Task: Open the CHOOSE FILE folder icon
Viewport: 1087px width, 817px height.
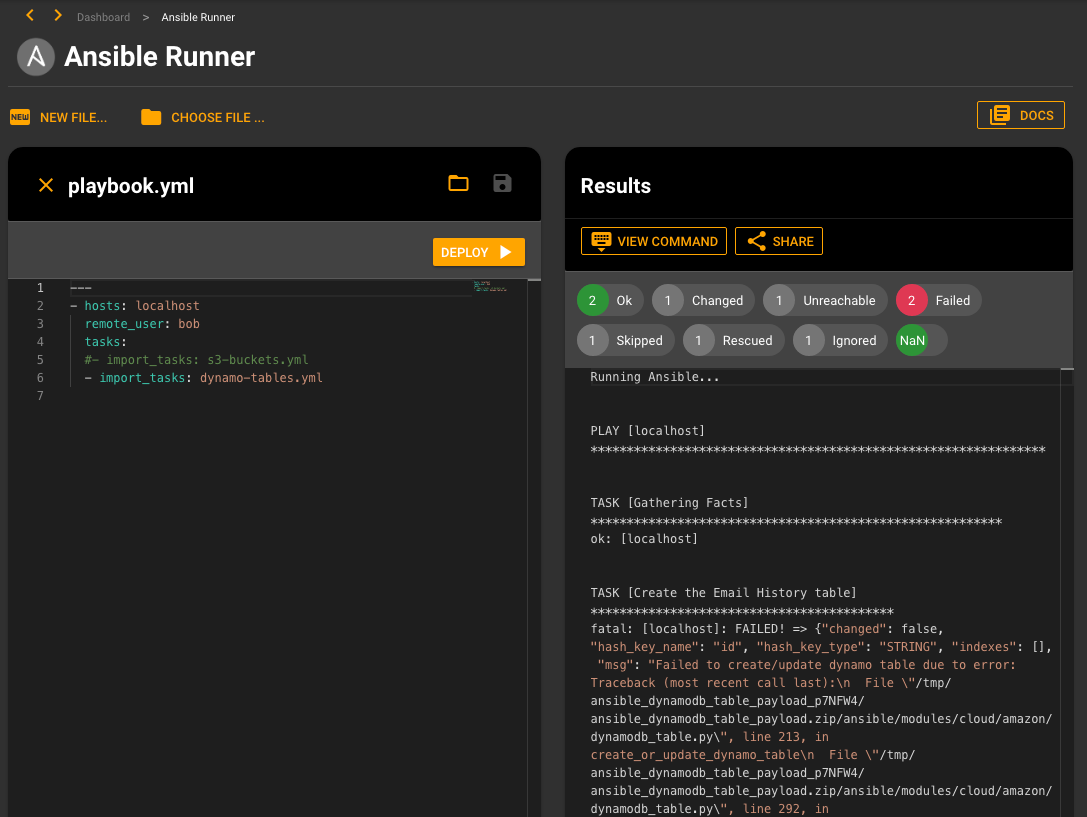Action: pos(150,117)
